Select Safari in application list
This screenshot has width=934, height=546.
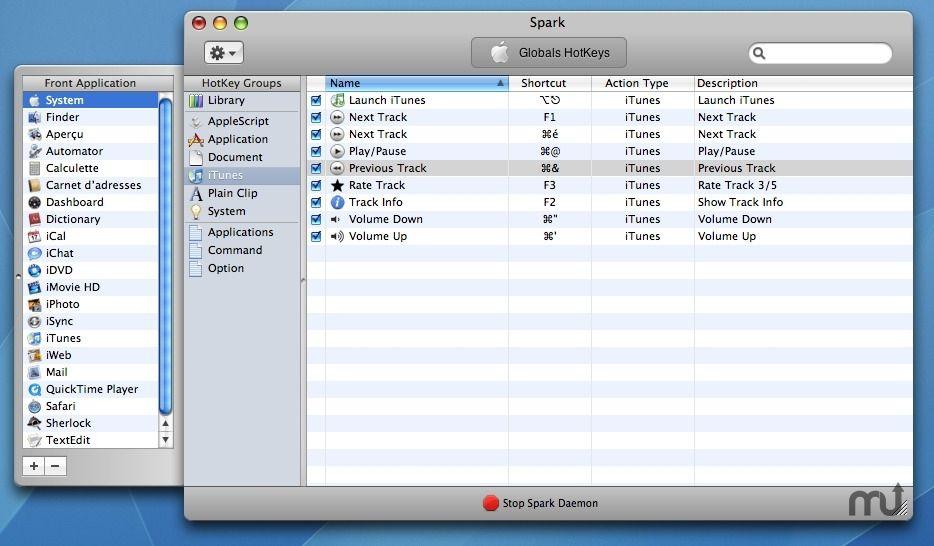(91, 406)
